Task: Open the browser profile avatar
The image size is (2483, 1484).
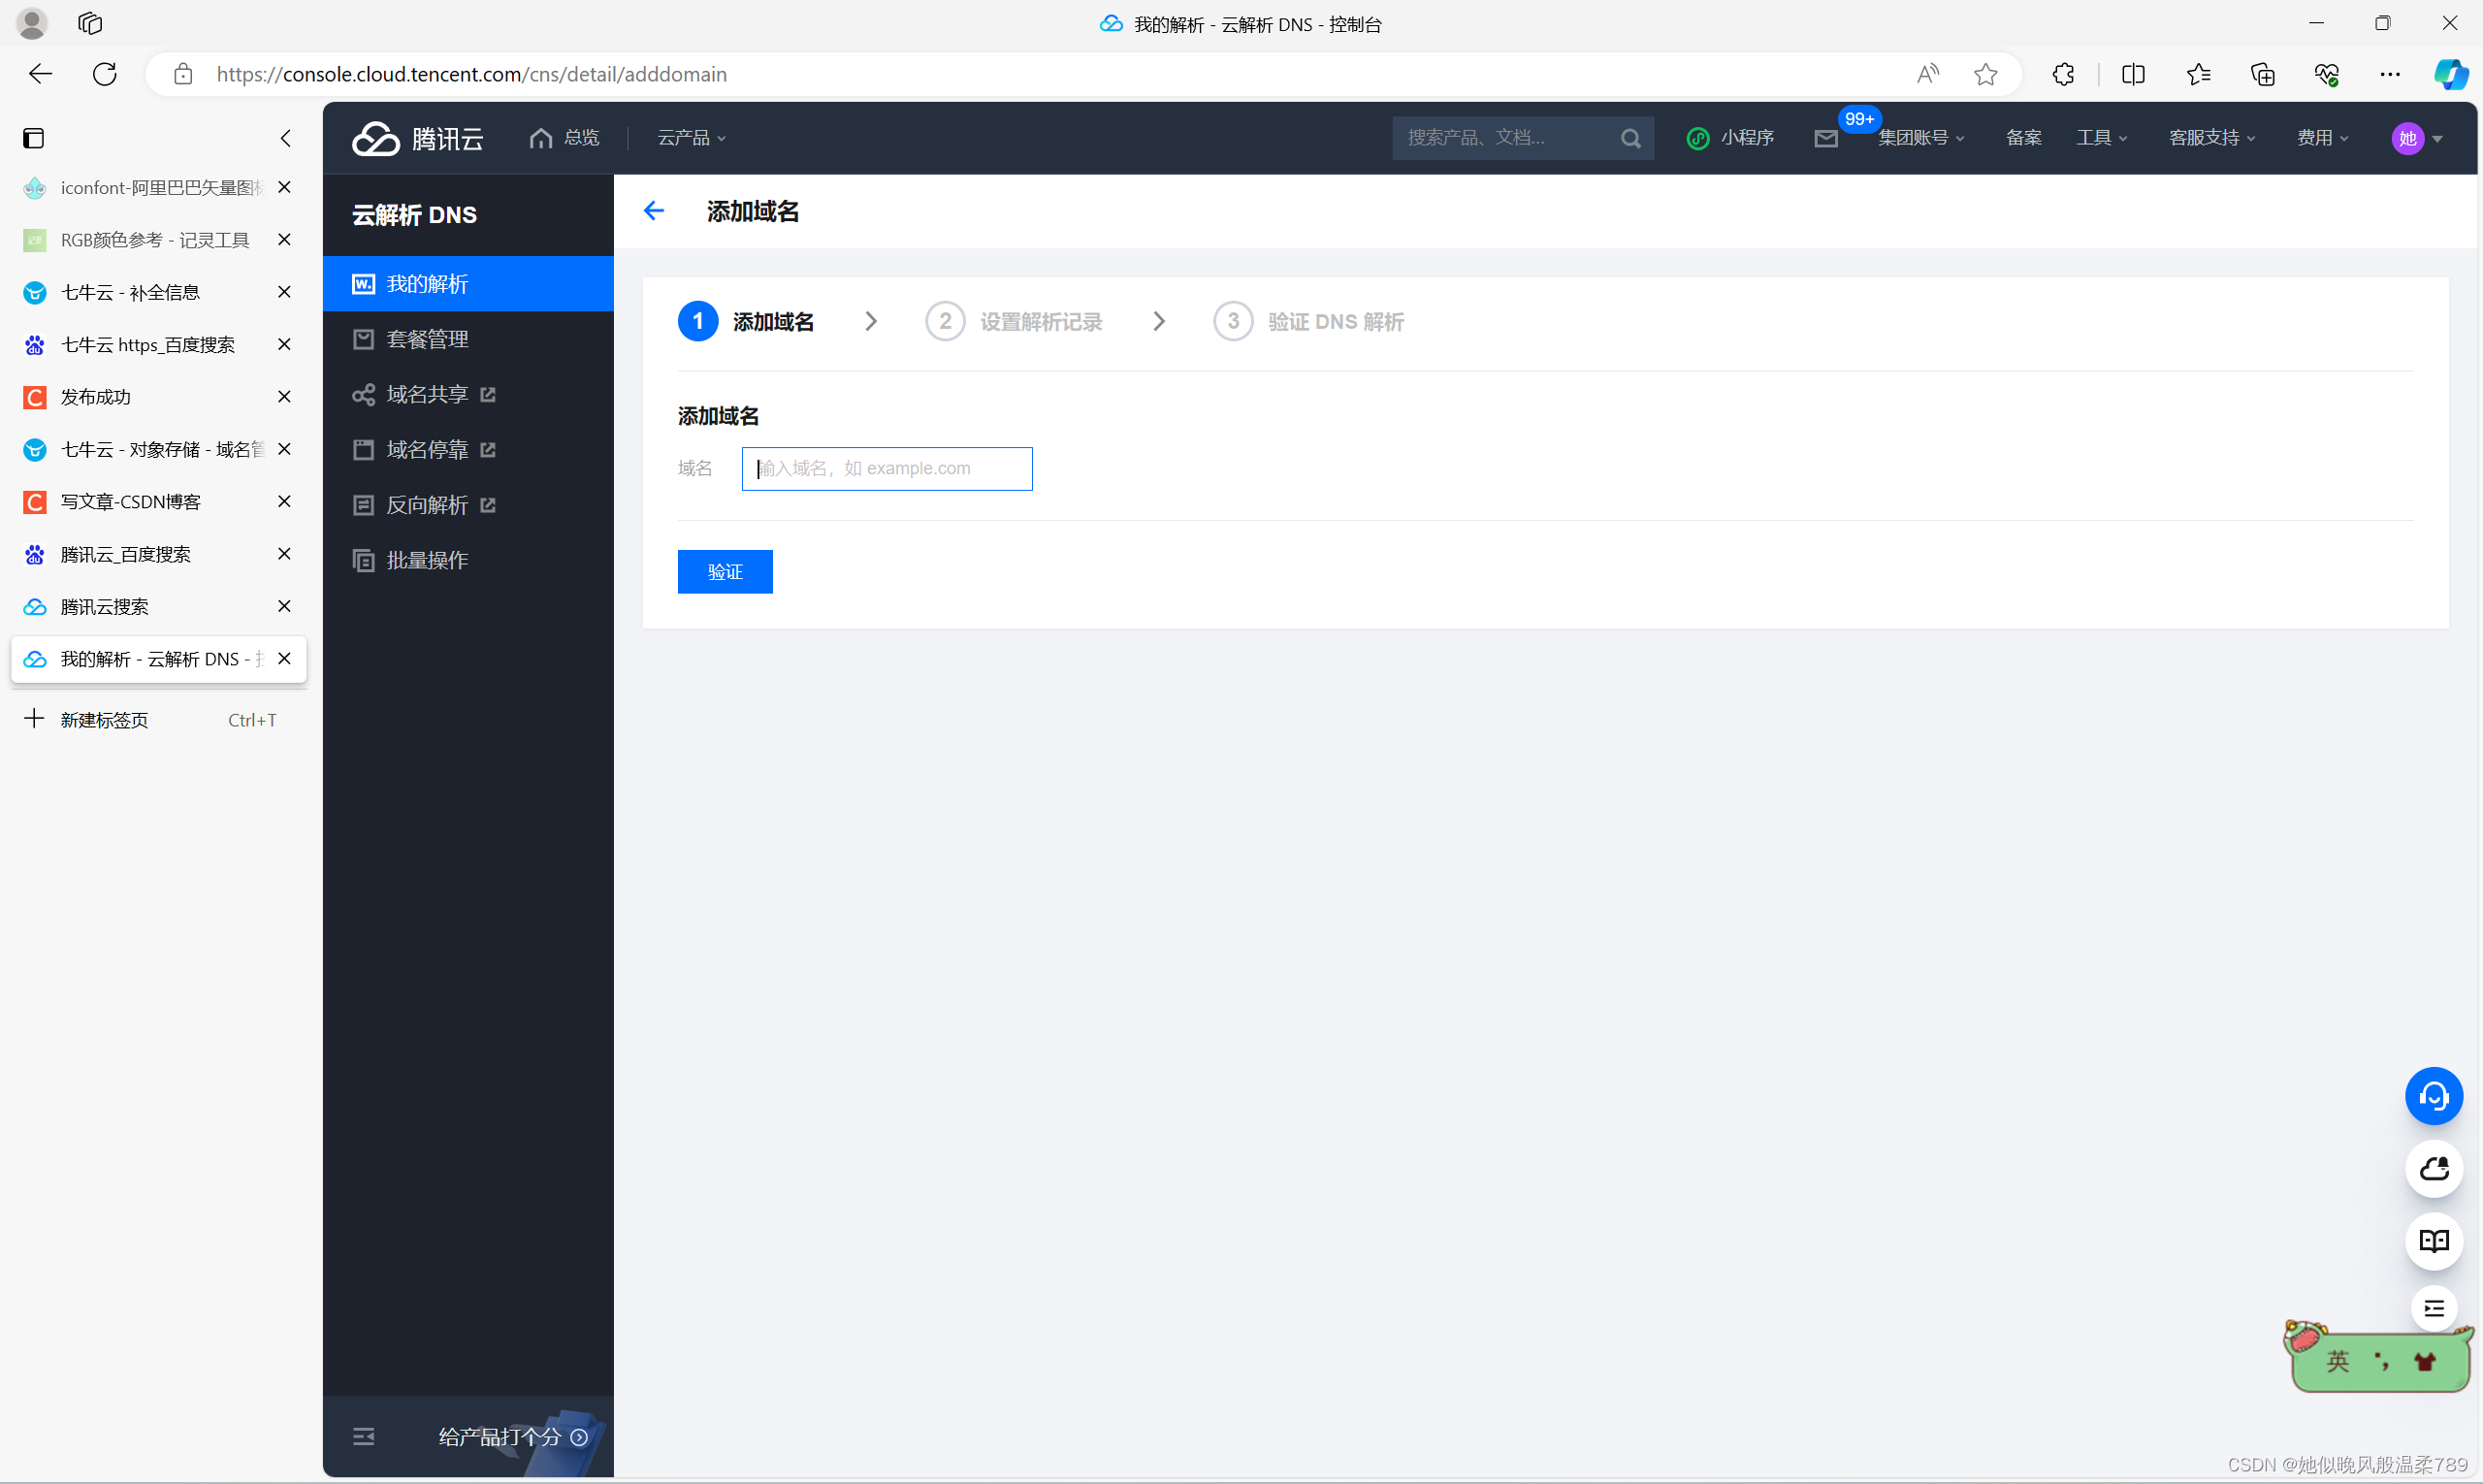Action: (32, 23)
